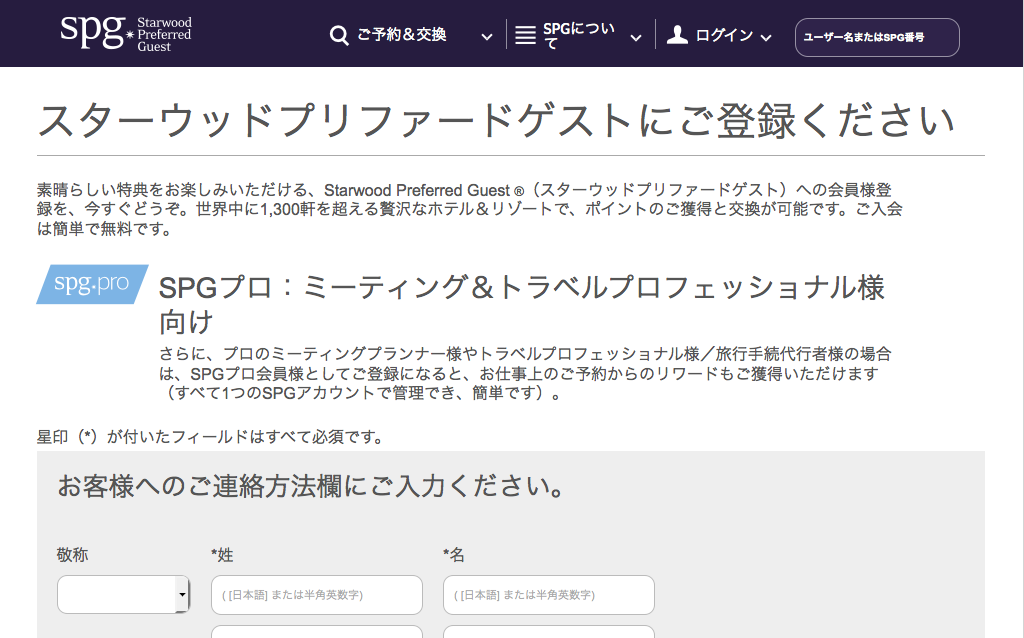The height and width of the screenshot is (638, 1024).
Task: Open the SPGについて menu
Action: [579, 35]
